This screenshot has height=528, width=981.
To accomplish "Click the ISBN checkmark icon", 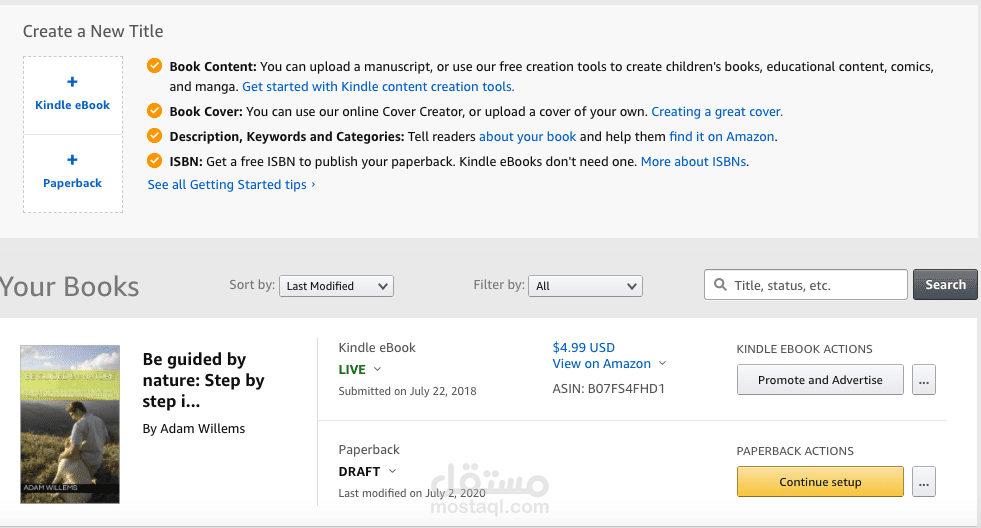I will (x=154, y=161).
